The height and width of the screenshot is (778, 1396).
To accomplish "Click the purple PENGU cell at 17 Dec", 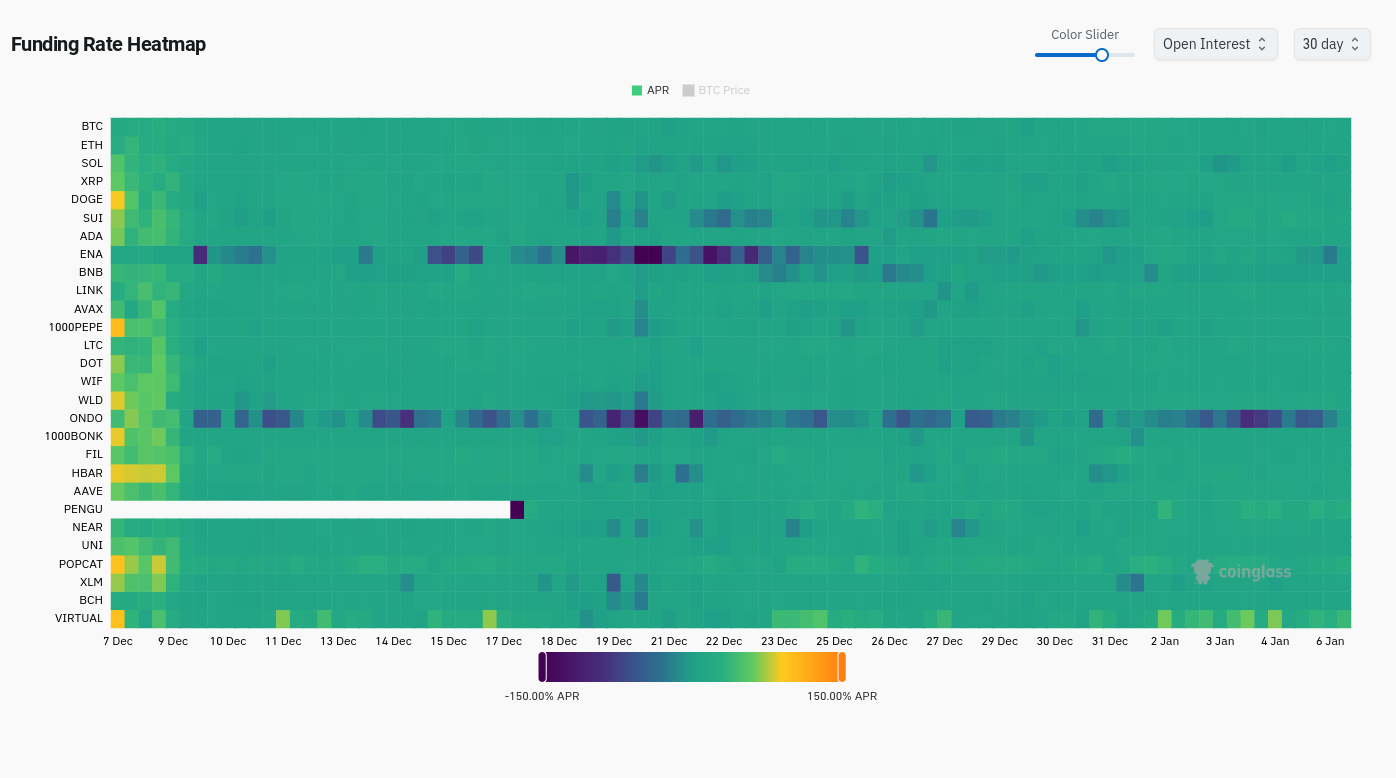I will pos(517,510).
